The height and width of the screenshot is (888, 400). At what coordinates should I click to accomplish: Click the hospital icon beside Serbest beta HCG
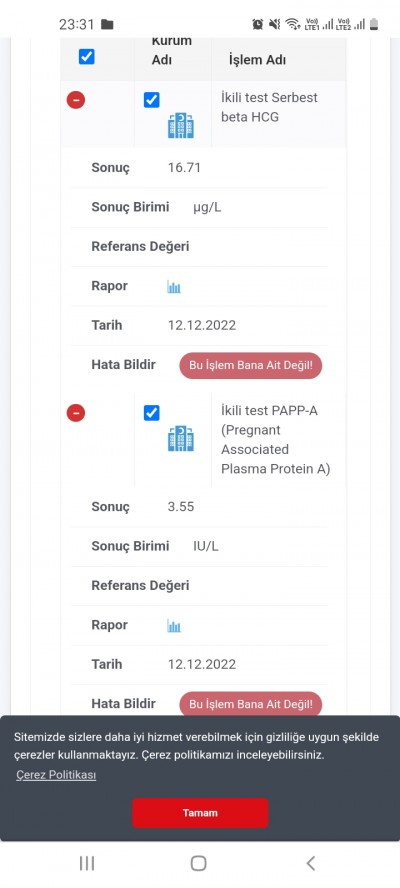pyautogui.click(x=181, y=125)
